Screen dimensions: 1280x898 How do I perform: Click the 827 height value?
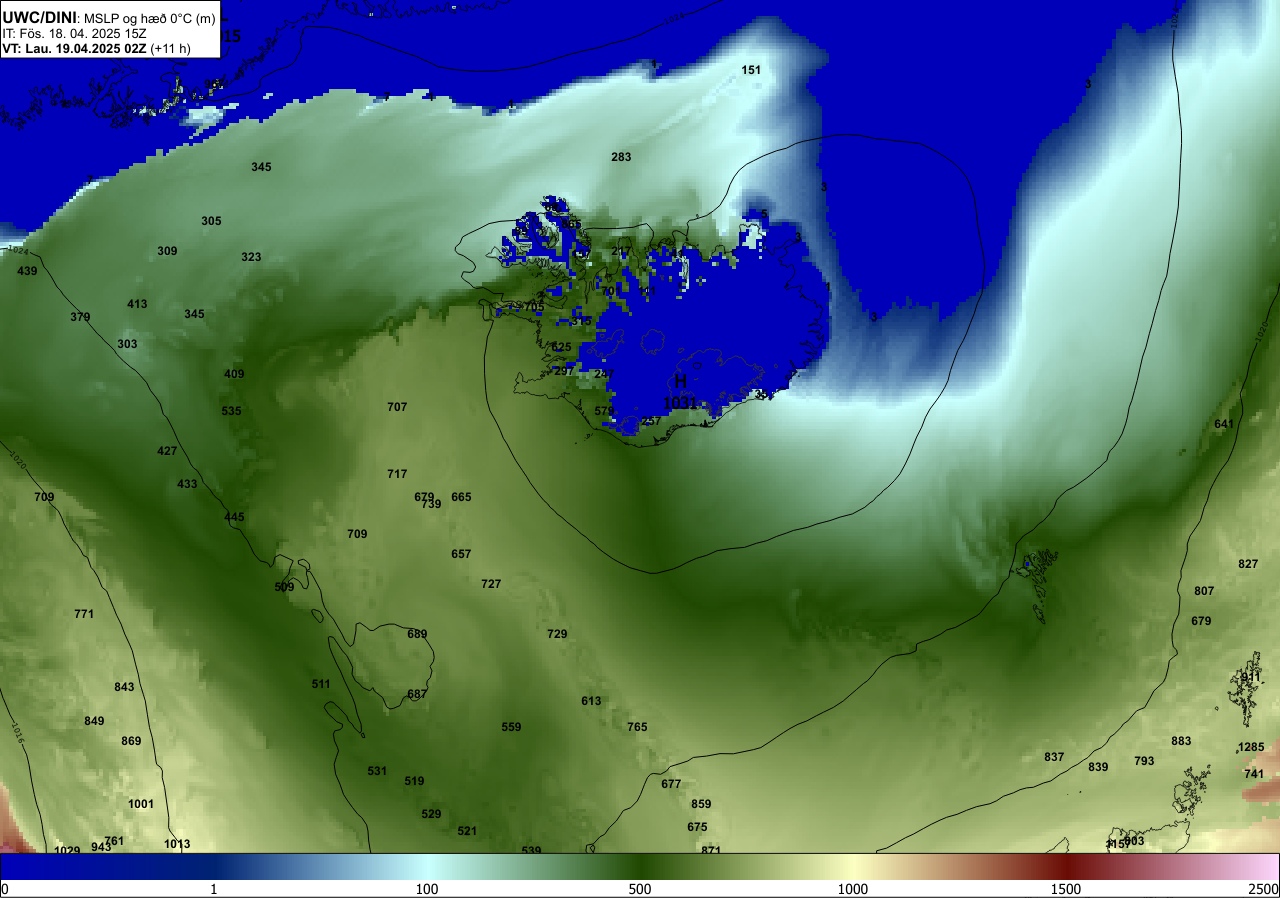point(1248,564)
